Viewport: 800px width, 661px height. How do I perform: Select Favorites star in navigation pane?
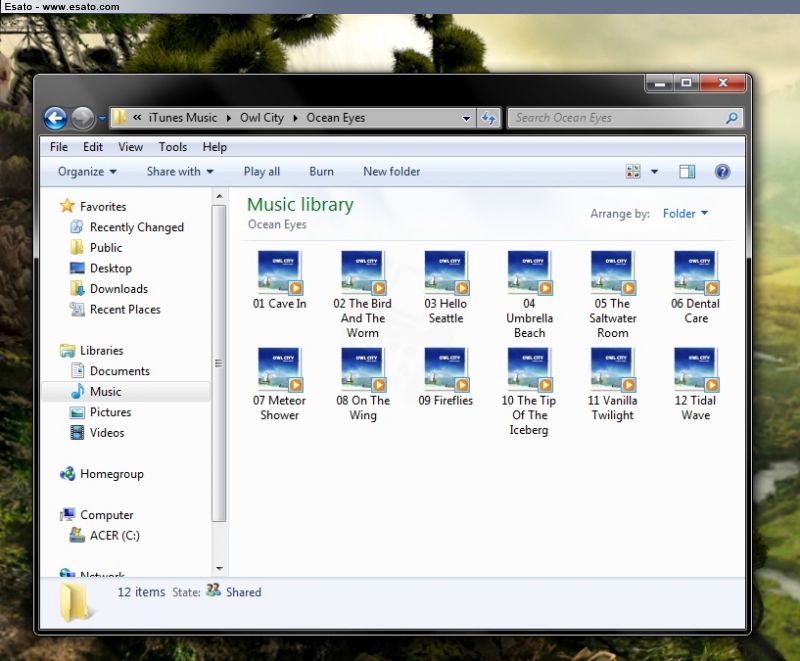(x=67, y=206)
